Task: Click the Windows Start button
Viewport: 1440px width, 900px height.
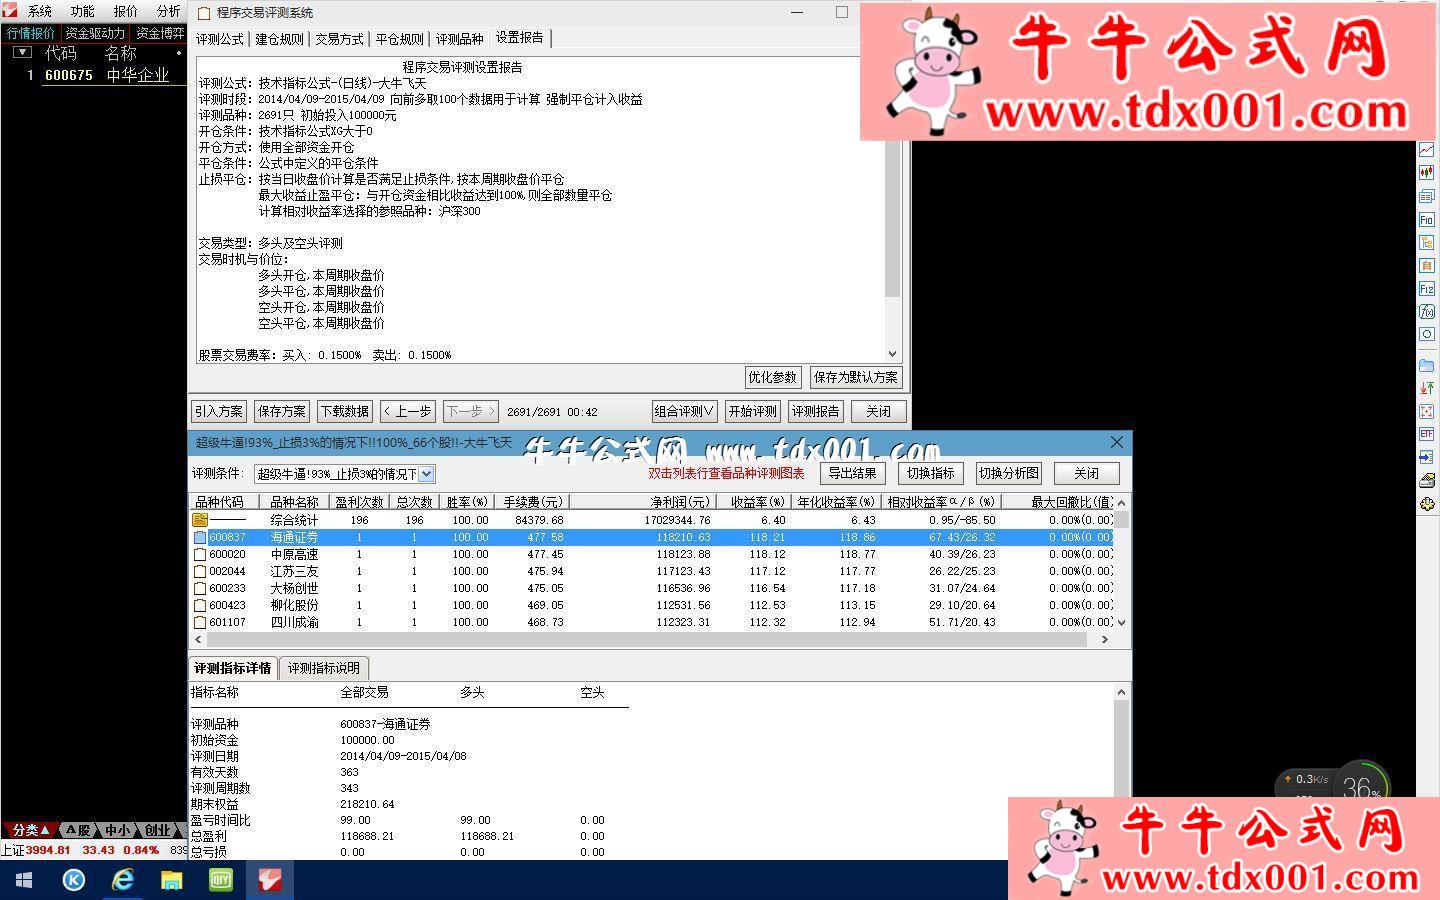Action: pyautogui.click(x=24, y=880)
